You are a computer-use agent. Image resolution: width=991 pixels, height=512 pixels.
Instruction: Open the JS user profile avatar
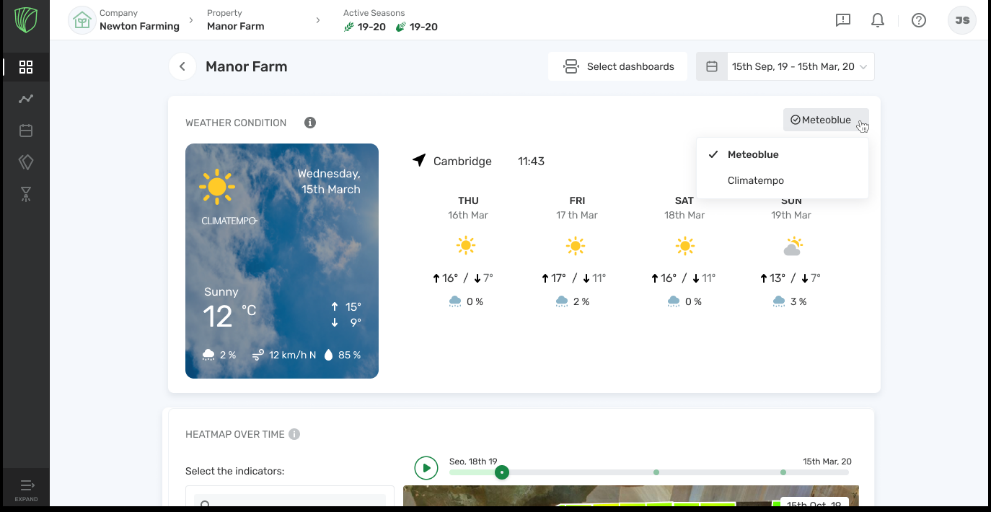click(961, 20)
